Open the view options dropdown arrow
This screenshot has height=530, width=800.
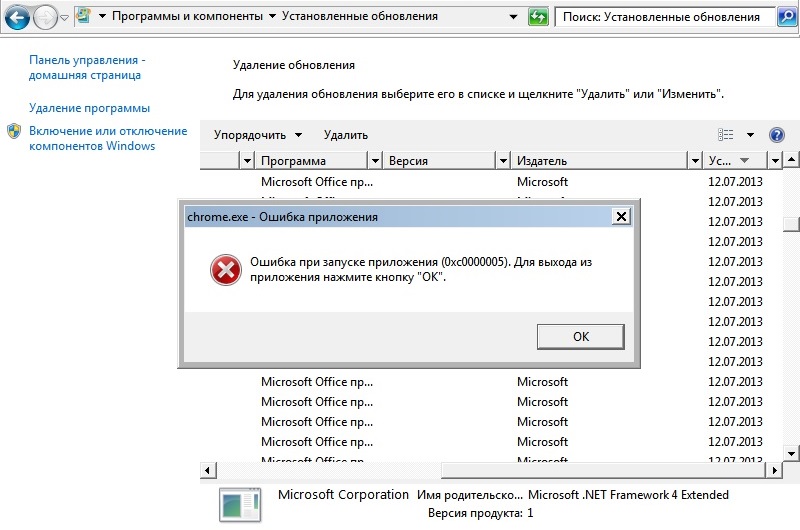pyautogui.click(x=750, y=135)
